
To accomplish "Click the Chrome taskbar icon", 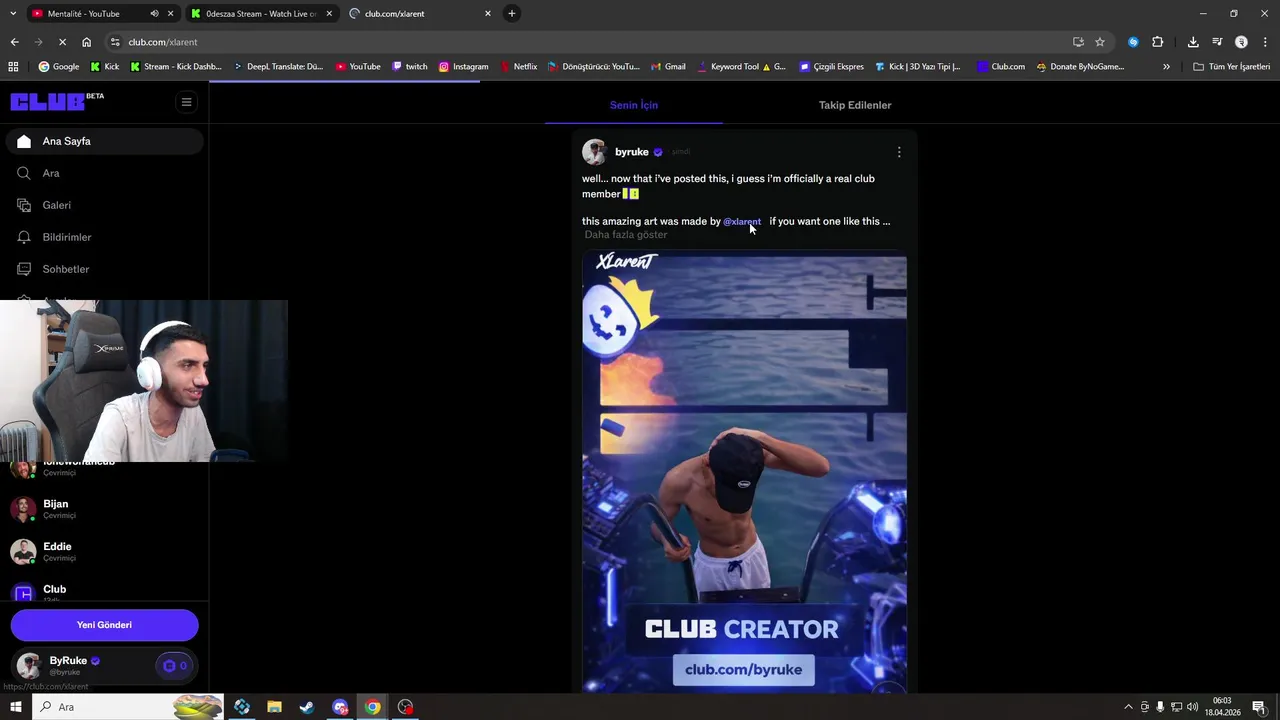I will [372, 707].
